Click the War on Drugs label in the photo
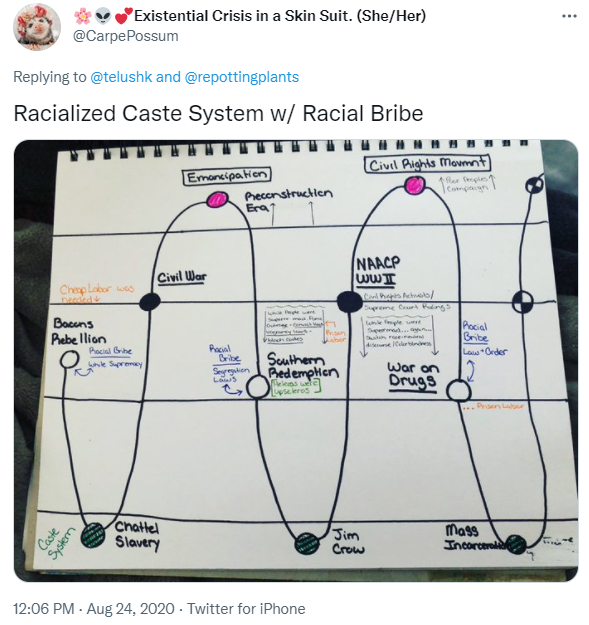The height and width of the screenshot is (625, 589). click(413, 375)
